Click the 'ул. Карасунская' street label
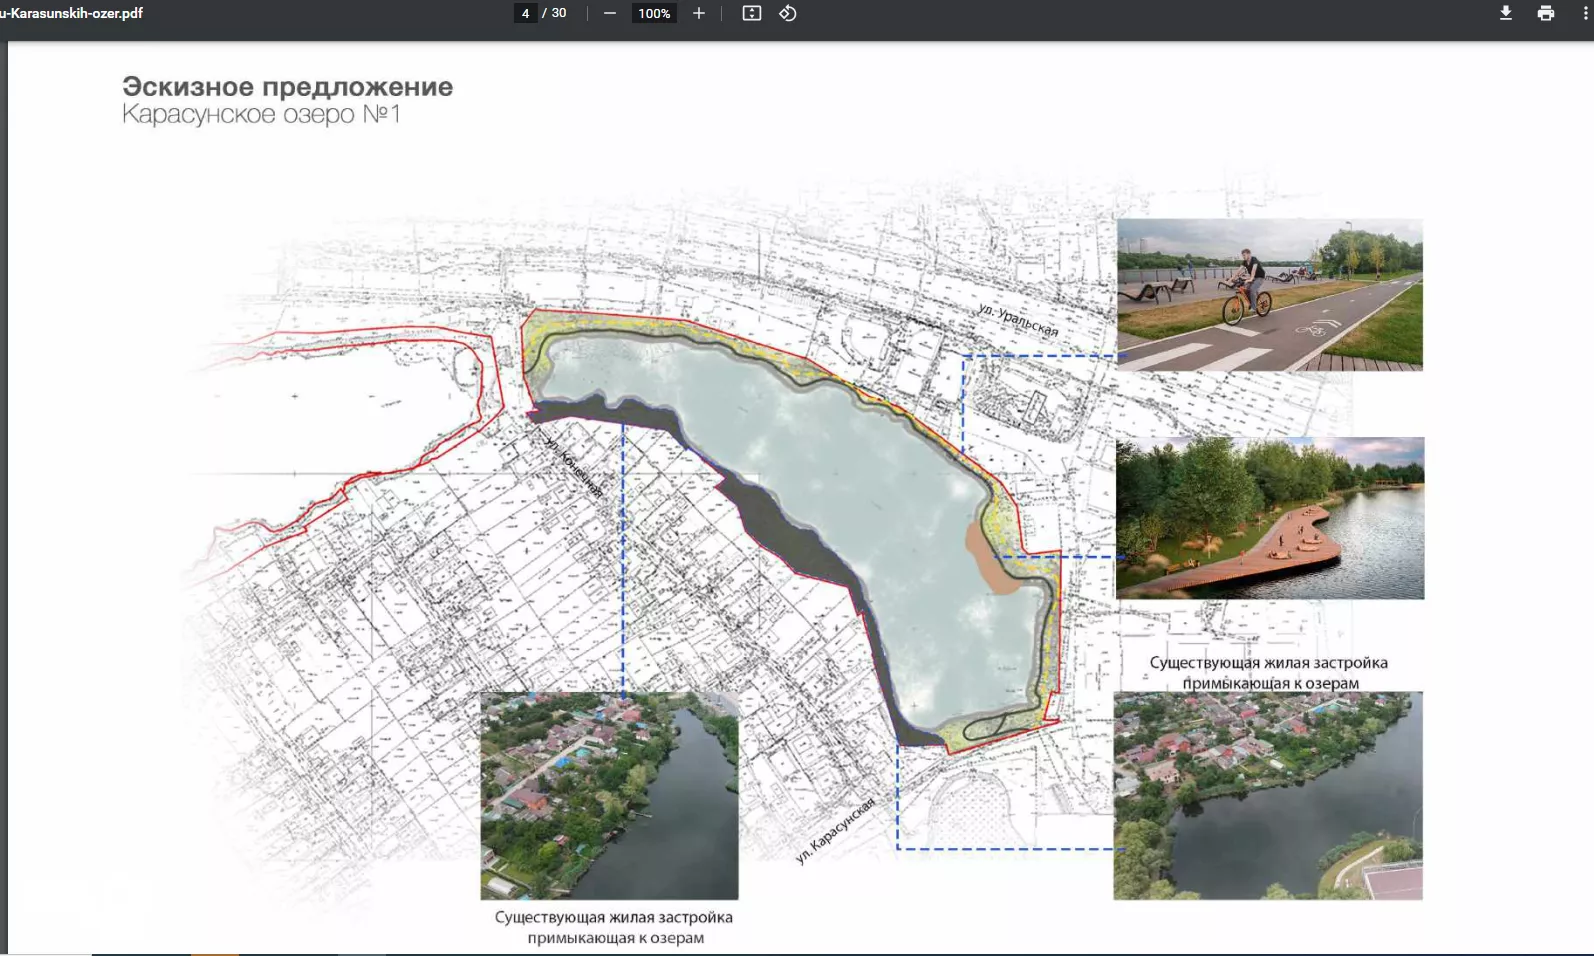This screenshot has height=956, width=1594. [835, 830]
